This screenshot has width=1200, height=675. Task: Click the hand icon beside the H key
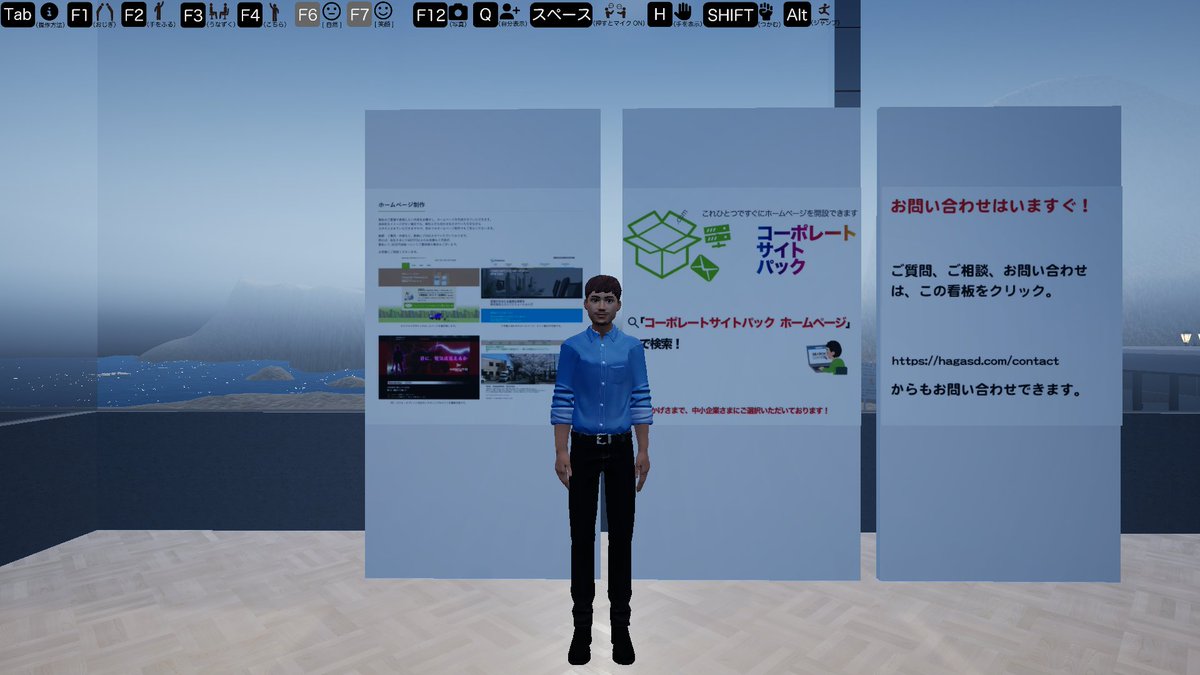(x=680, y=14)
